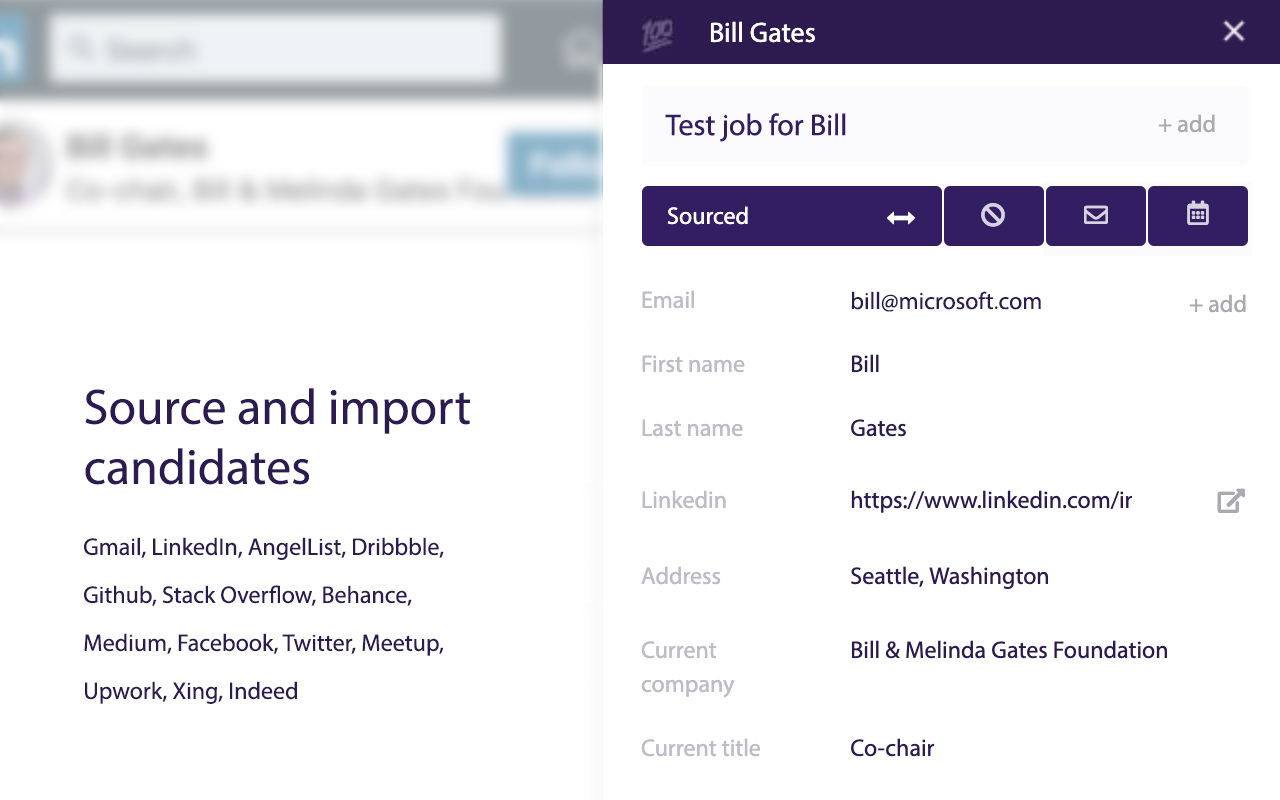This screenshot has width=1280, height=800.
Task: Click the blurred blue button on background profile
Action: pyautogui.click(x=555, y=163)
